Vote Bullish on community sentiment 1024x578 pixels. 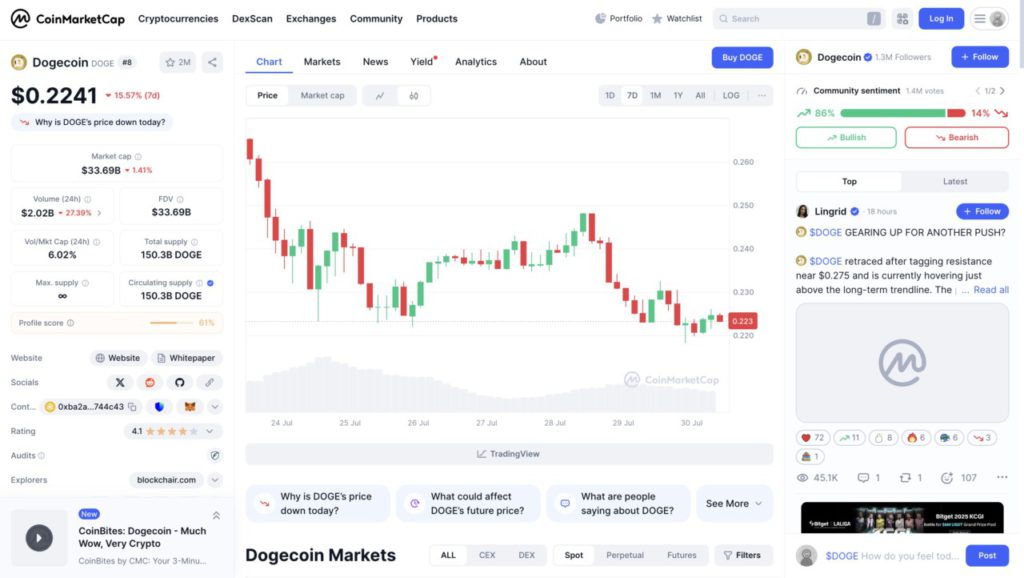click(846, 137)
